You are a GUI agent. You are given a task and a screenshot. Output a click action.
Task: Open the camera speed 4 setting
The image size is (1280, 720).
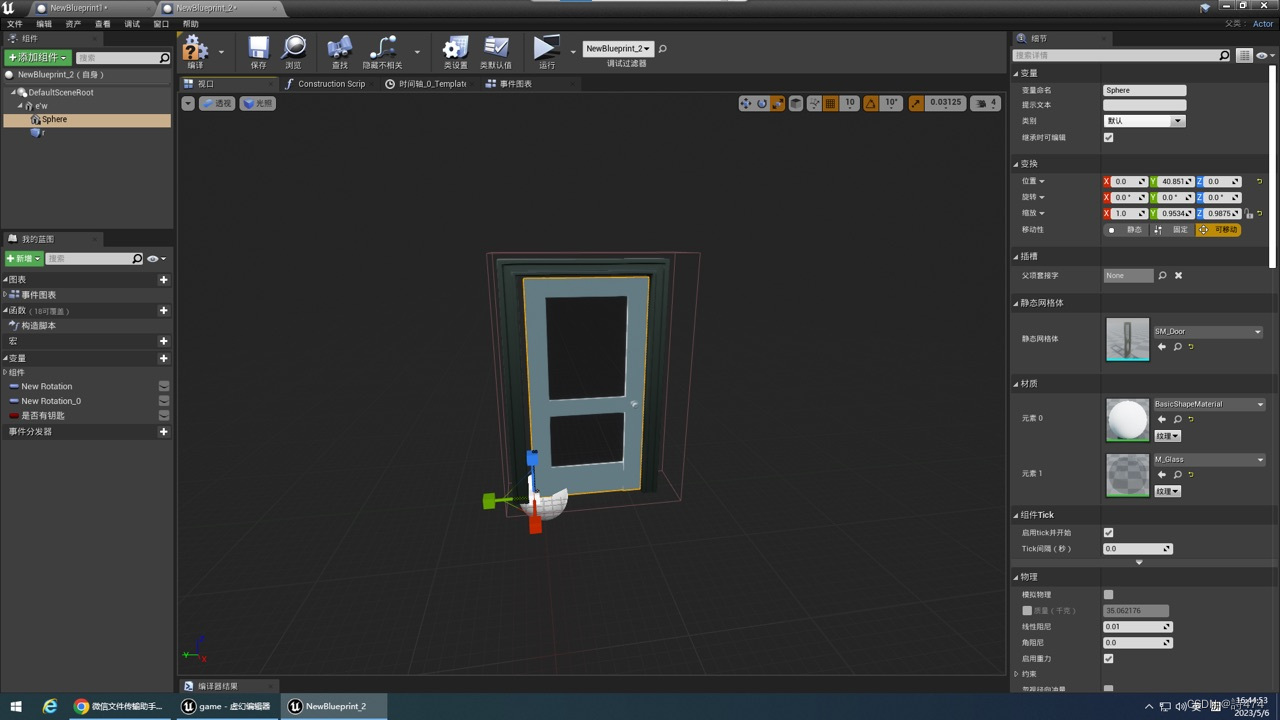[x=986, y=103]
